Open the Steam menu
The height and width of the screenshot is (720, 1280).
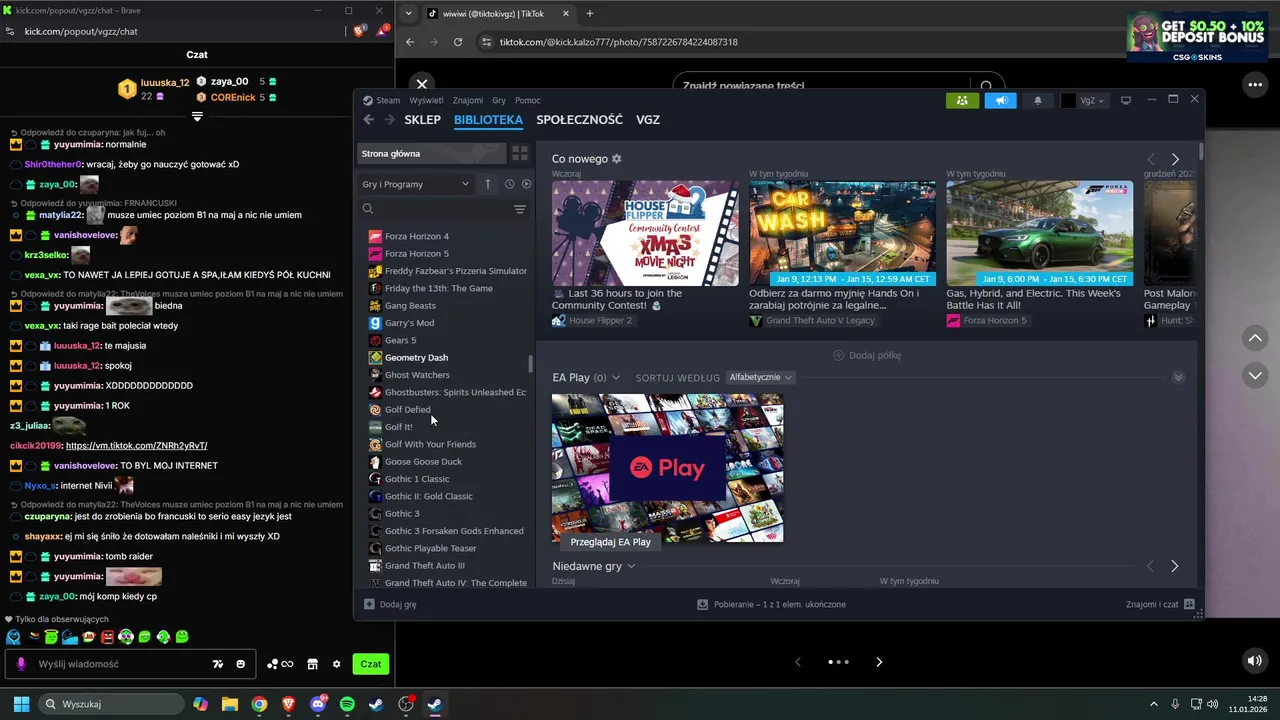click(381, 100)
